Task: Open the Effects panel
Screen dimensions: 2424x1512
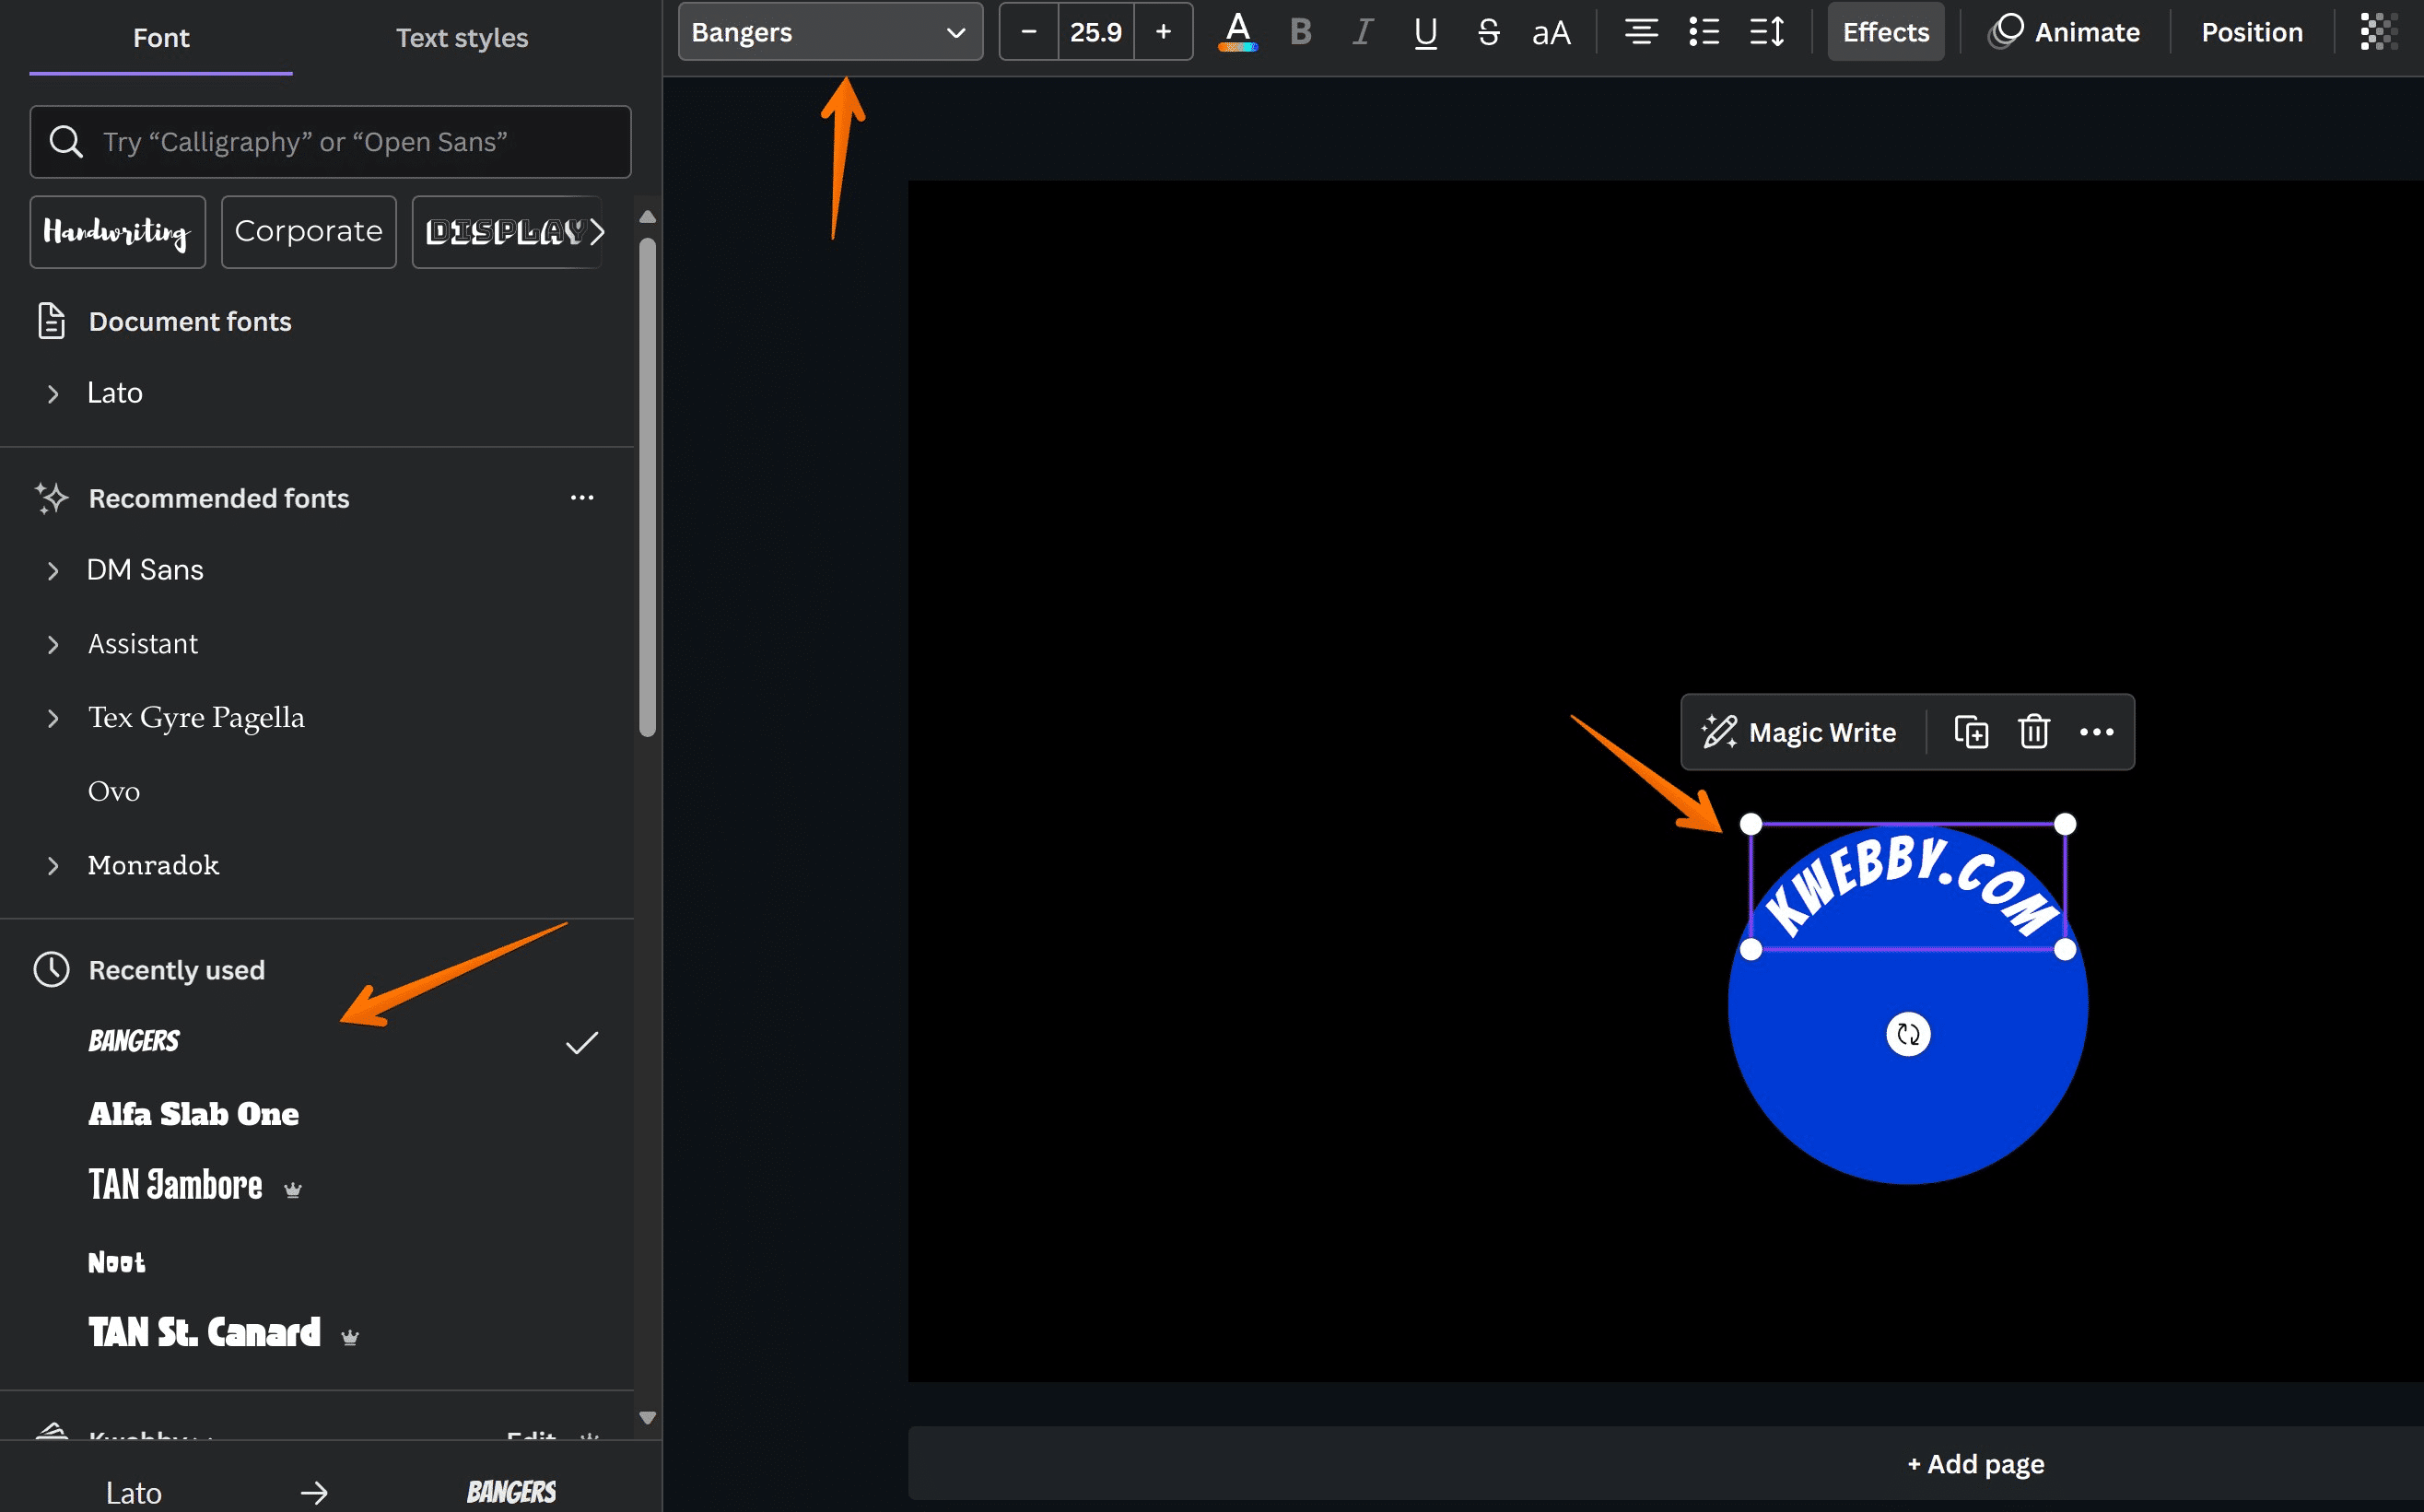Action: tap(1886, 32)
